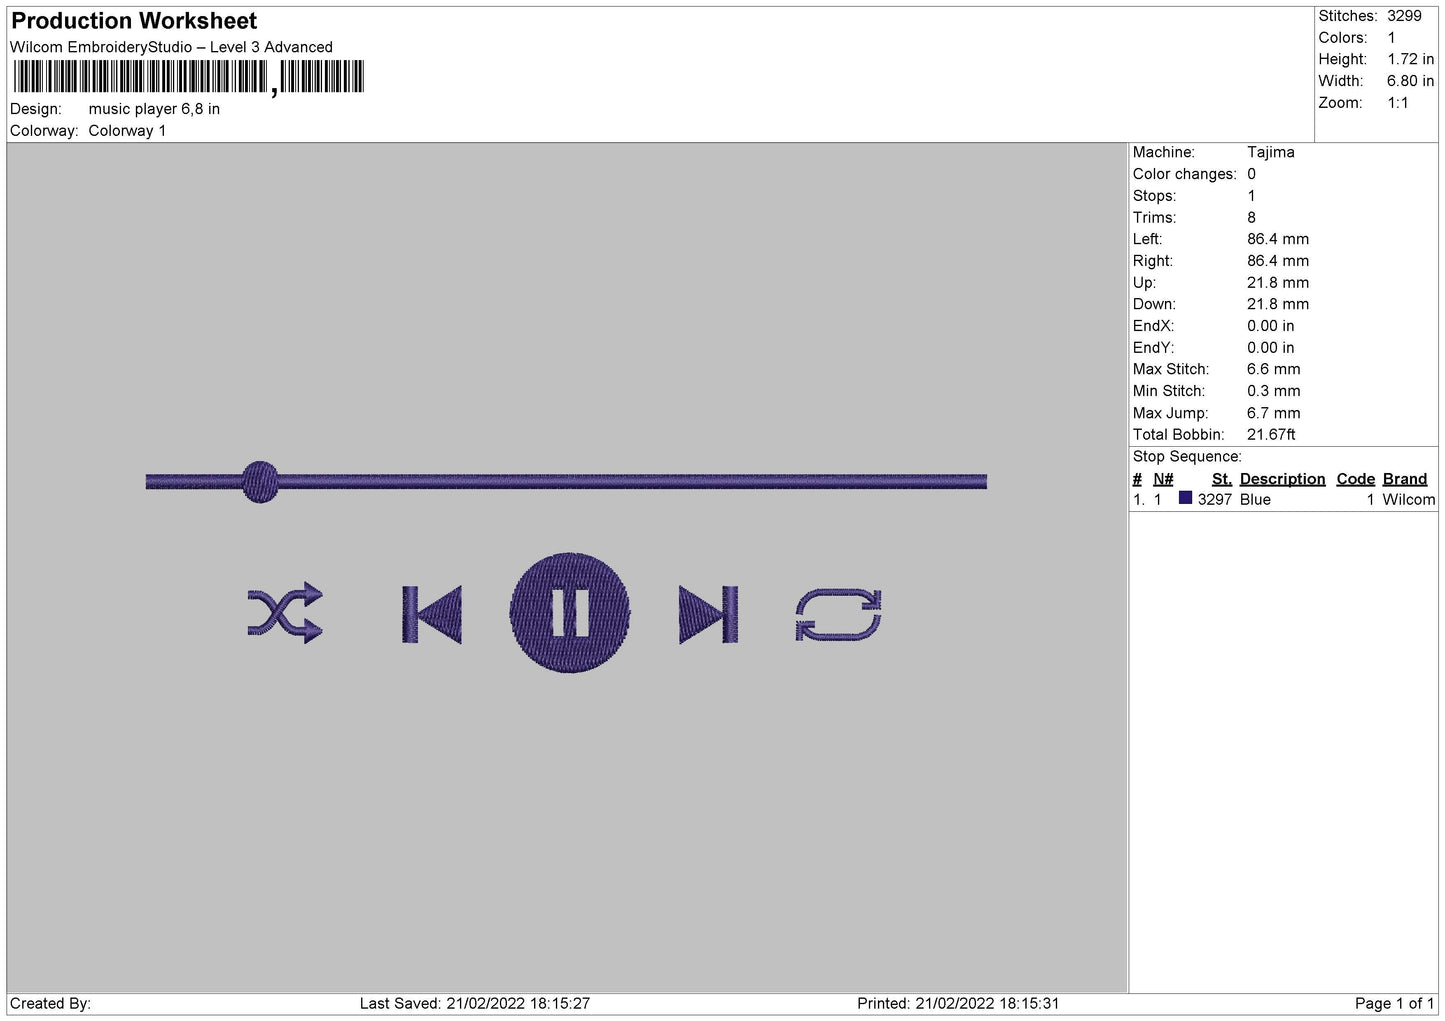Click the Brand column header
Image resolution: width=1445 pixels, height=1021 pixels.
[x=1404, y=479]
